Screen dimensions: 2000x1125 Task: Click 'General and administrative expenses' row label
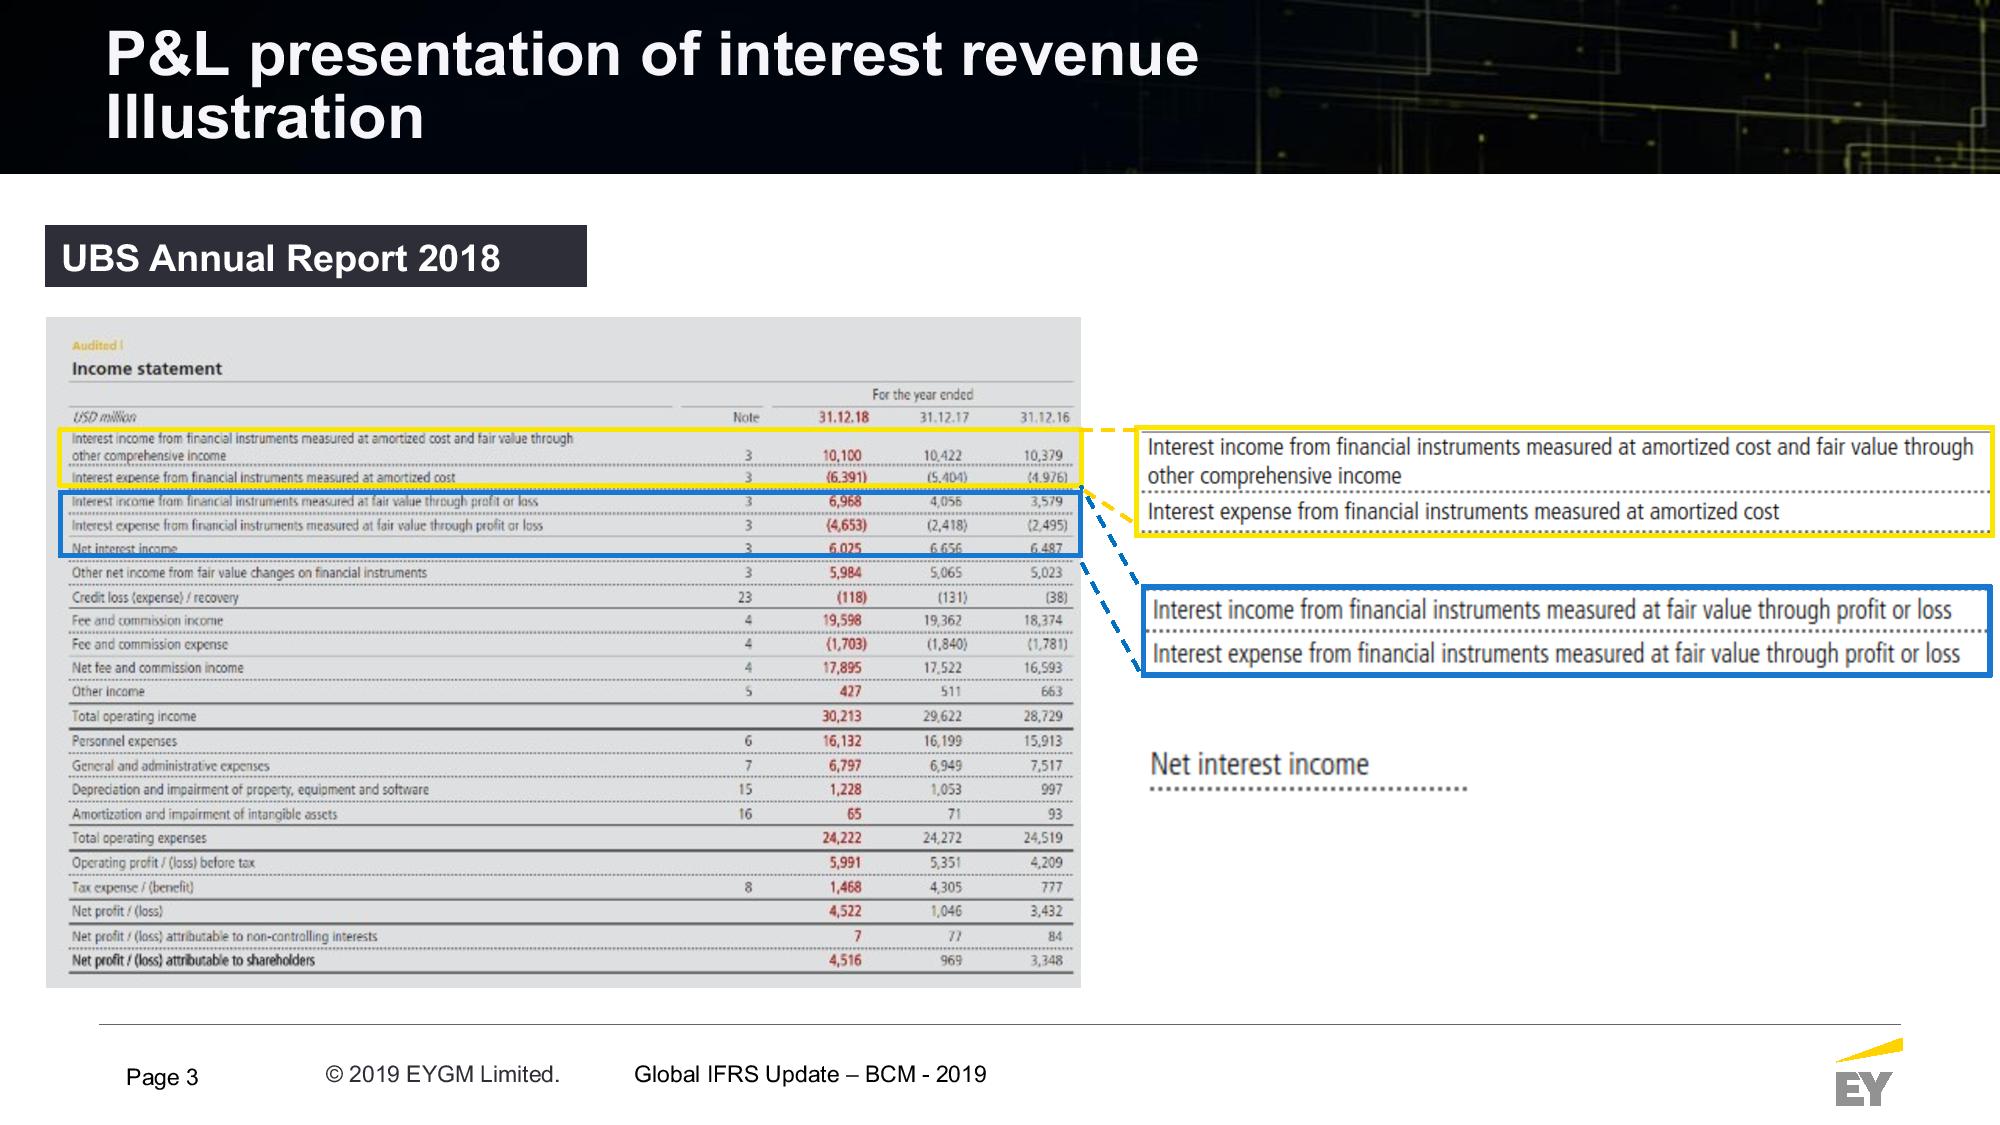(170, 766)
